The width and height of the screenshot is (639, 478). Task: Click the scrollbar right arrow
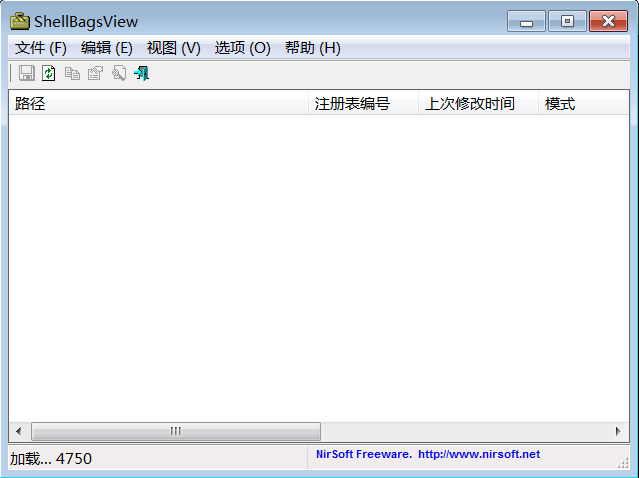click(x=618, y=431)
